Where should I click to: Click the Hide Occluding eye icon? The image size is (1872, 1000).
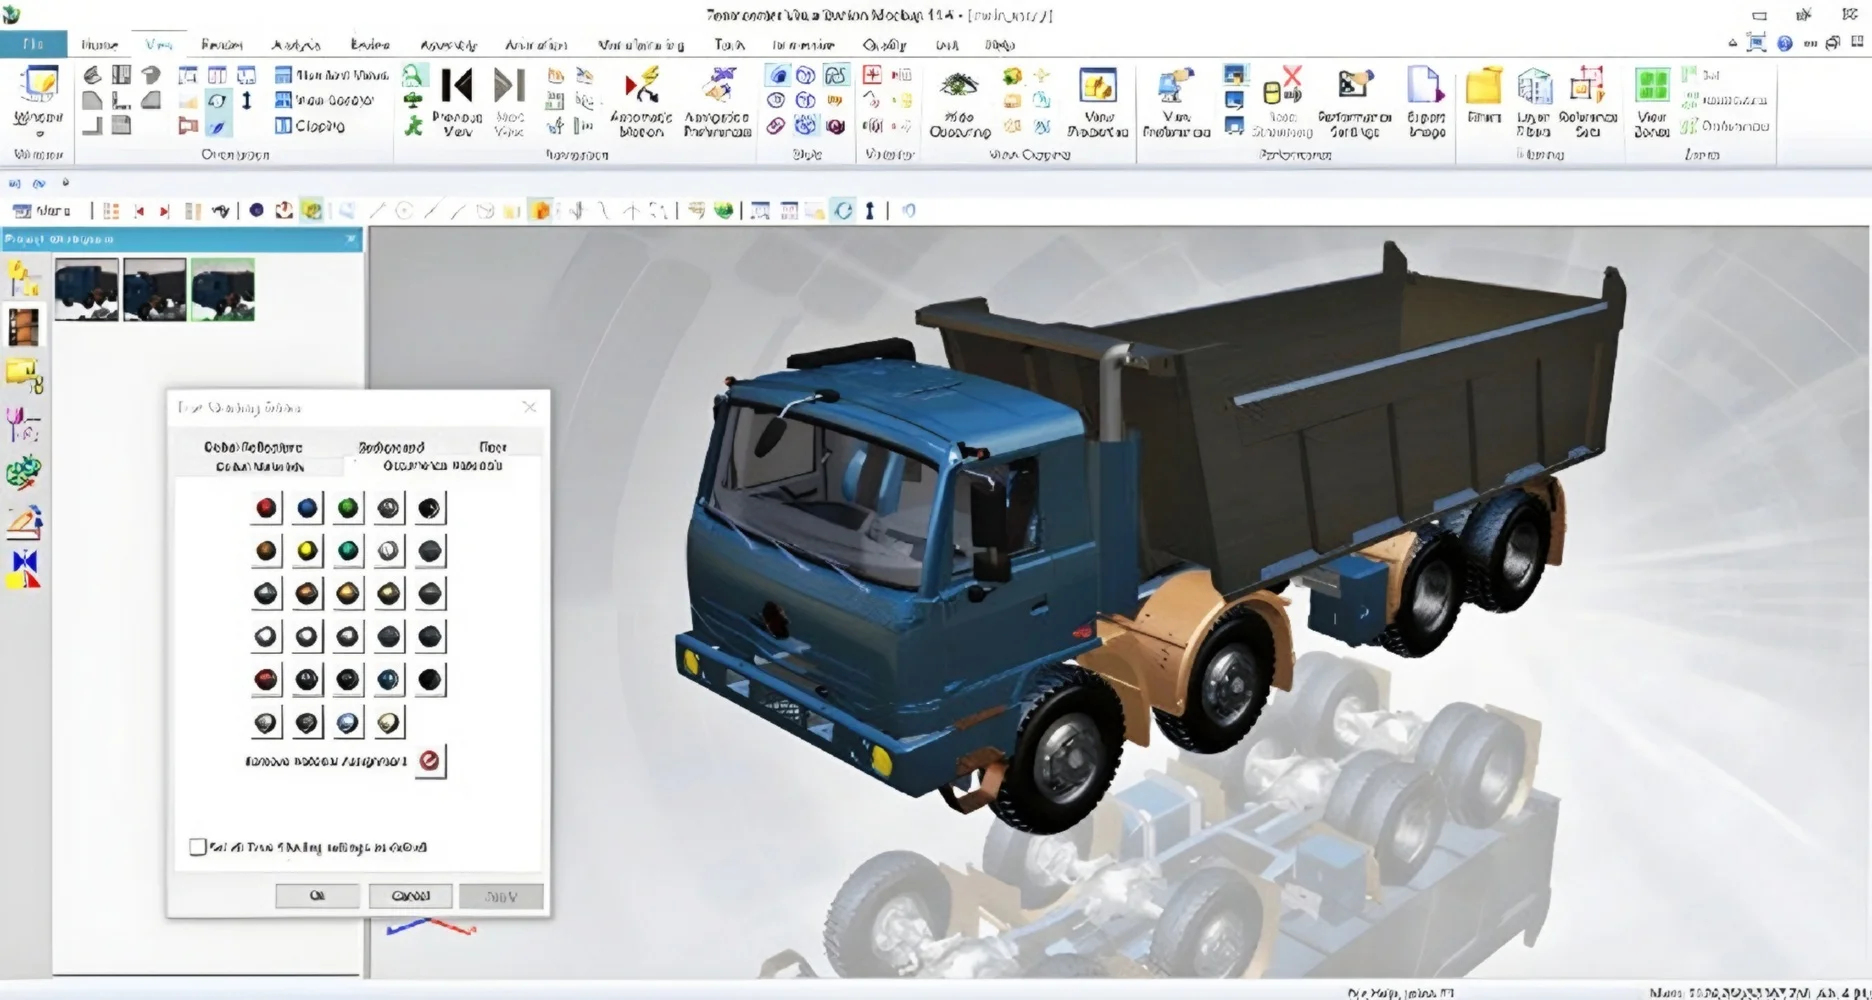tap(959, 86)
